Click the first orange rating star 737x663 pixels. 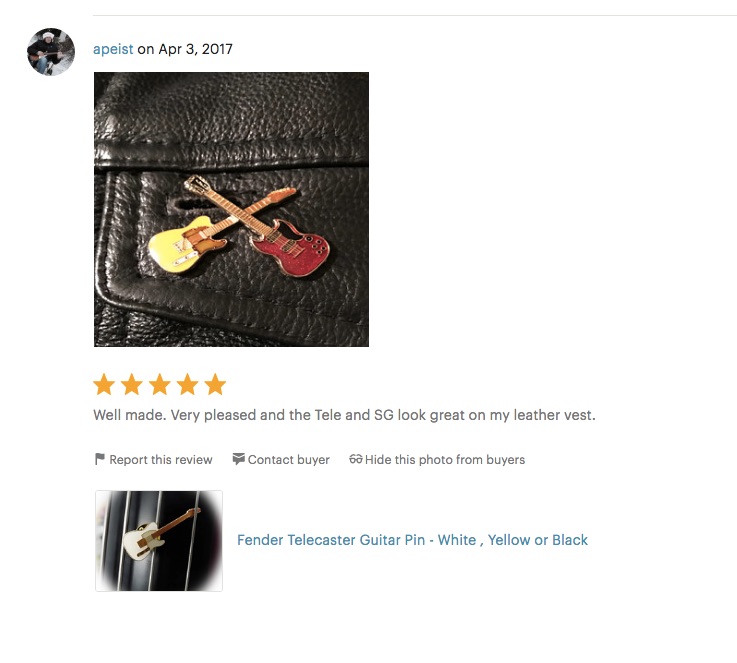point(104,384)
